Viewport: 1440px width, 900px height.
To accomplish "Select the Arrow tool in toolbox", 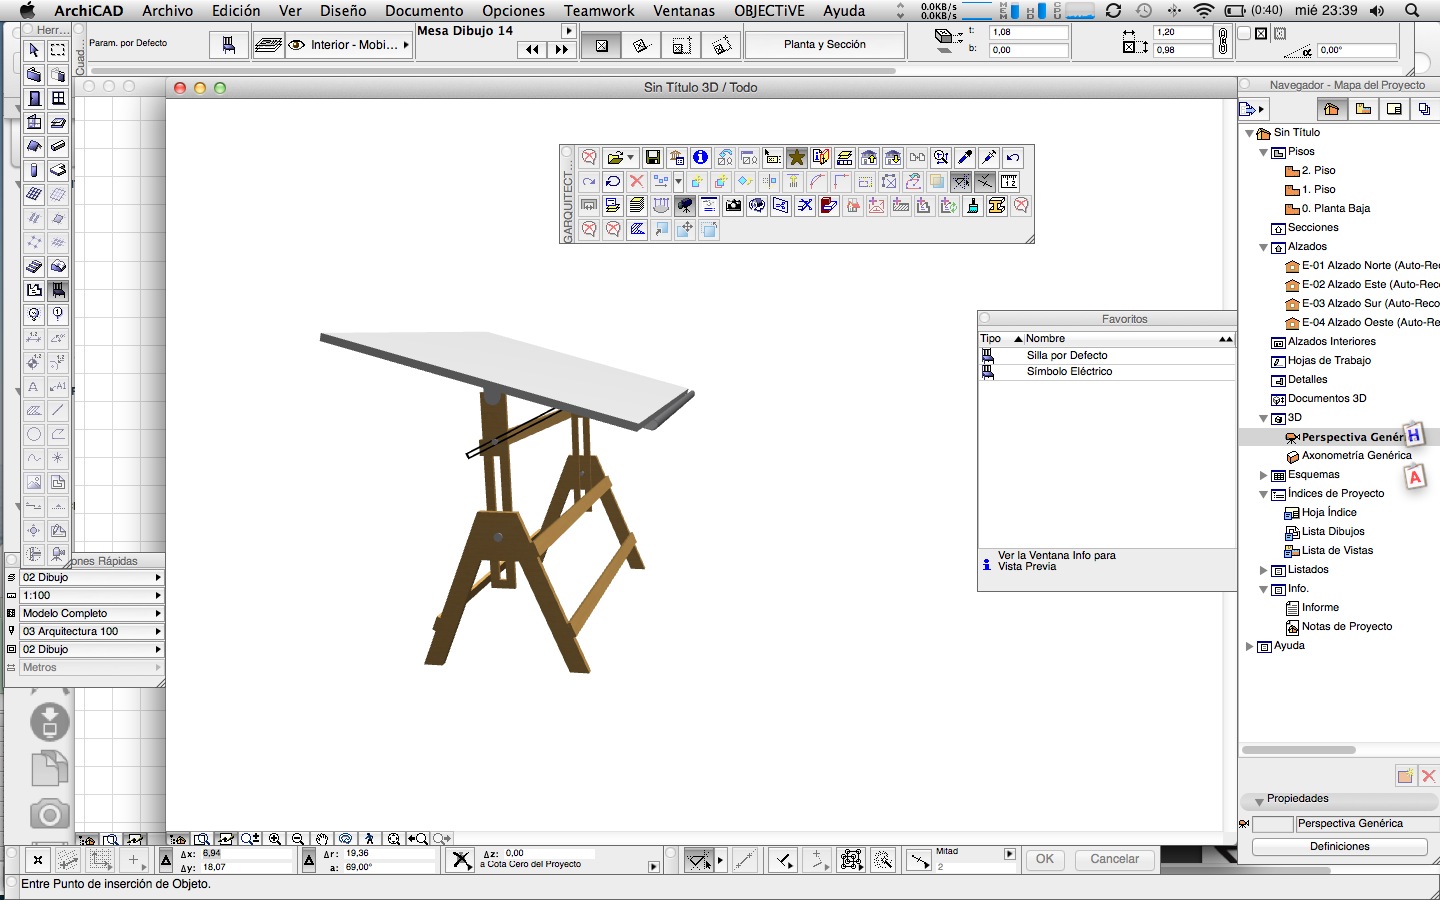I will pyautogui.click(x=34, y=51).
